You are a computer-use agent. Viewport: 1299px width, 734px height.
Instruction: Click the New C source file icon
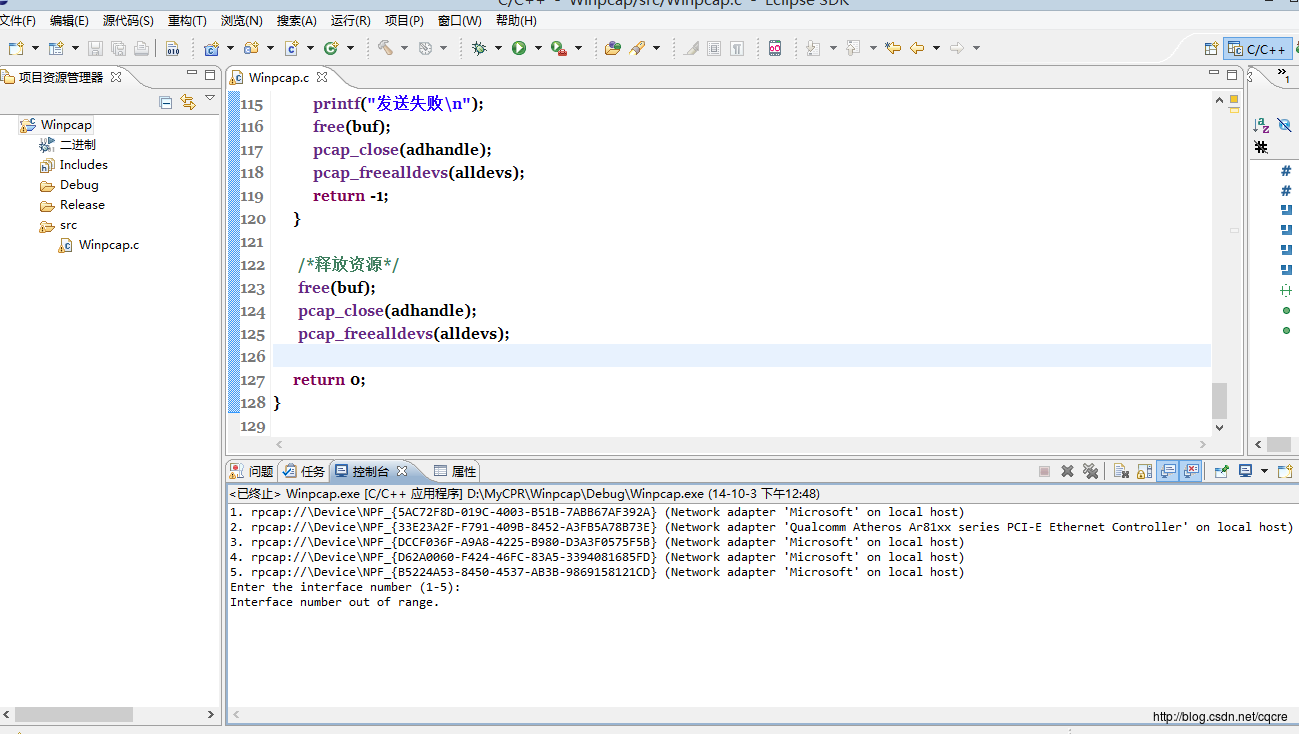pos(292,48)
